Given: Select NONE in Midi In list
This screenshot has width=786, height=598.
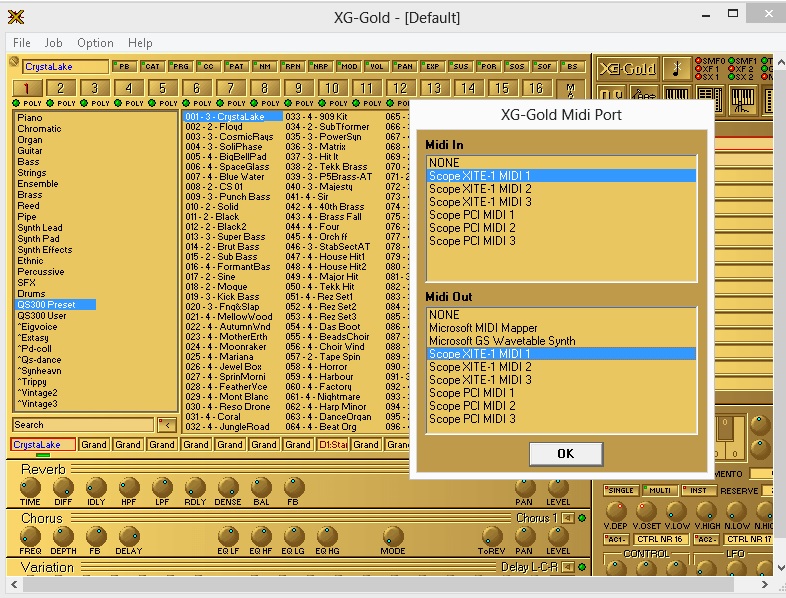Looking at the screenshot, I should coord(561,163).
